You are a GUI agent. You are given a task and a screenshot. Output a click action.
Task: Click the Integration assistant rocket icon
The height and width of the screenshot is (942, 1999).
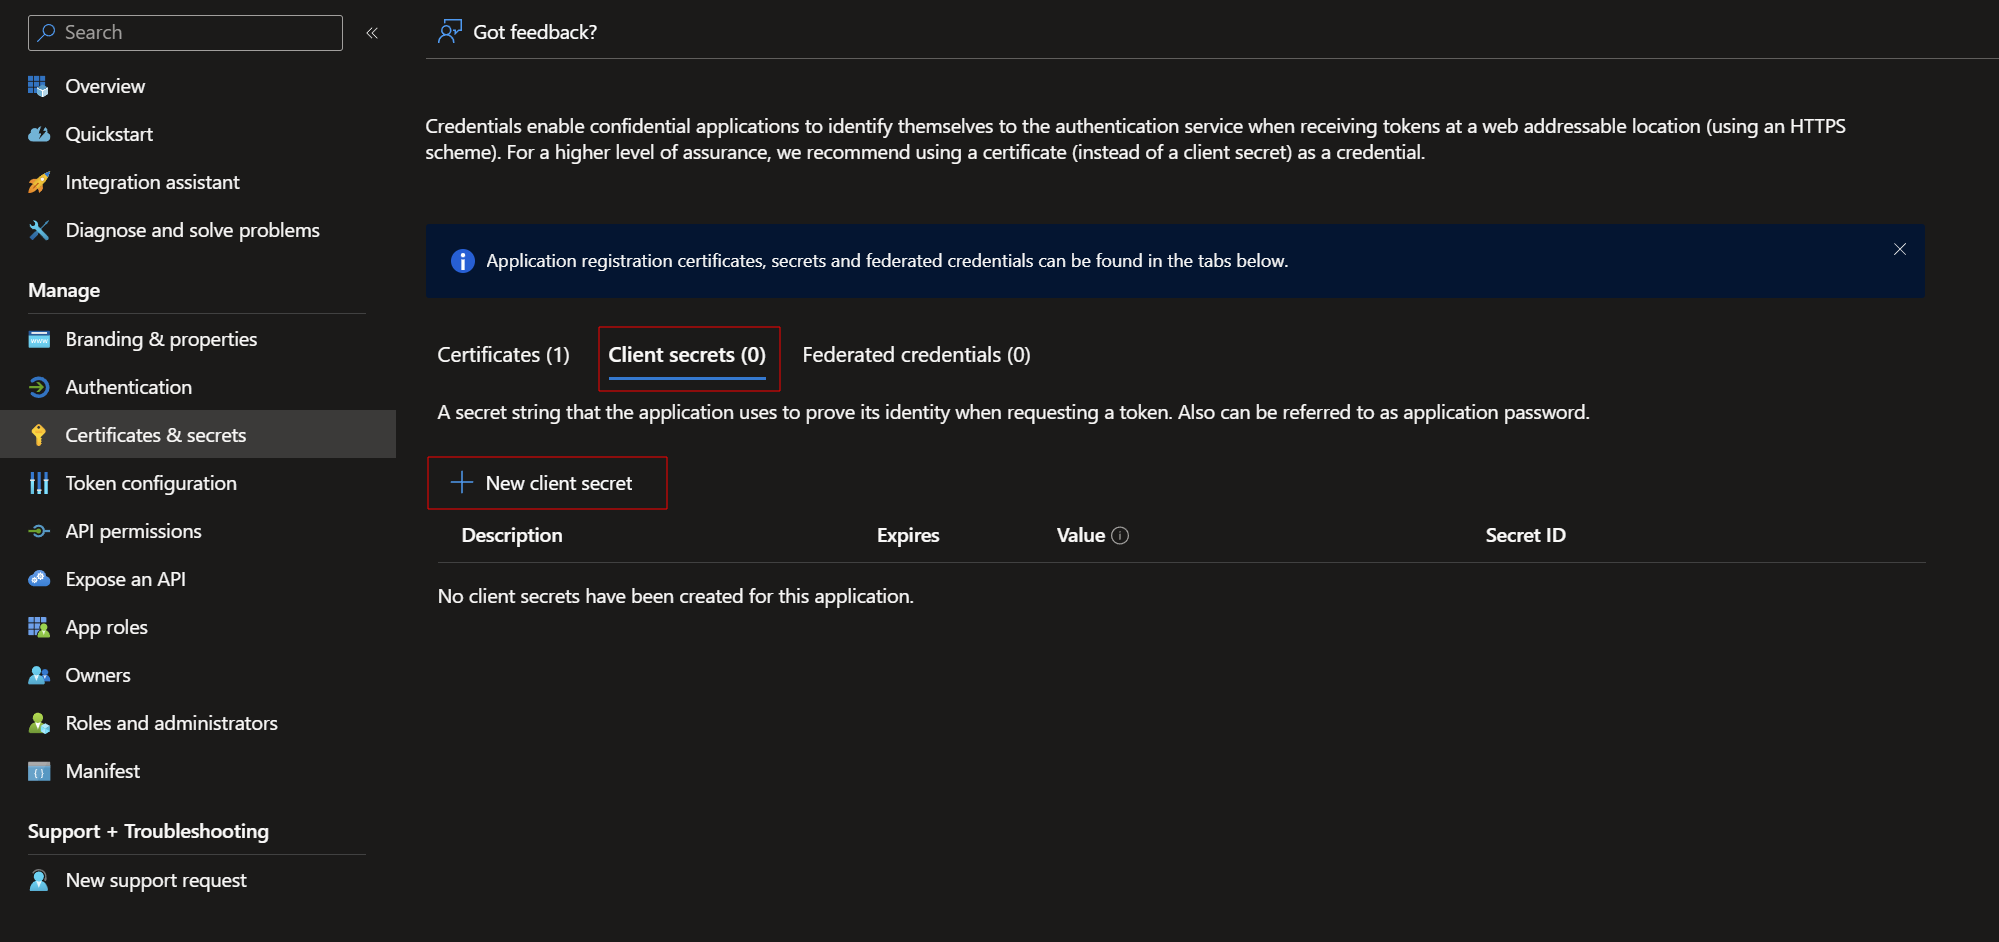[38, 182]
